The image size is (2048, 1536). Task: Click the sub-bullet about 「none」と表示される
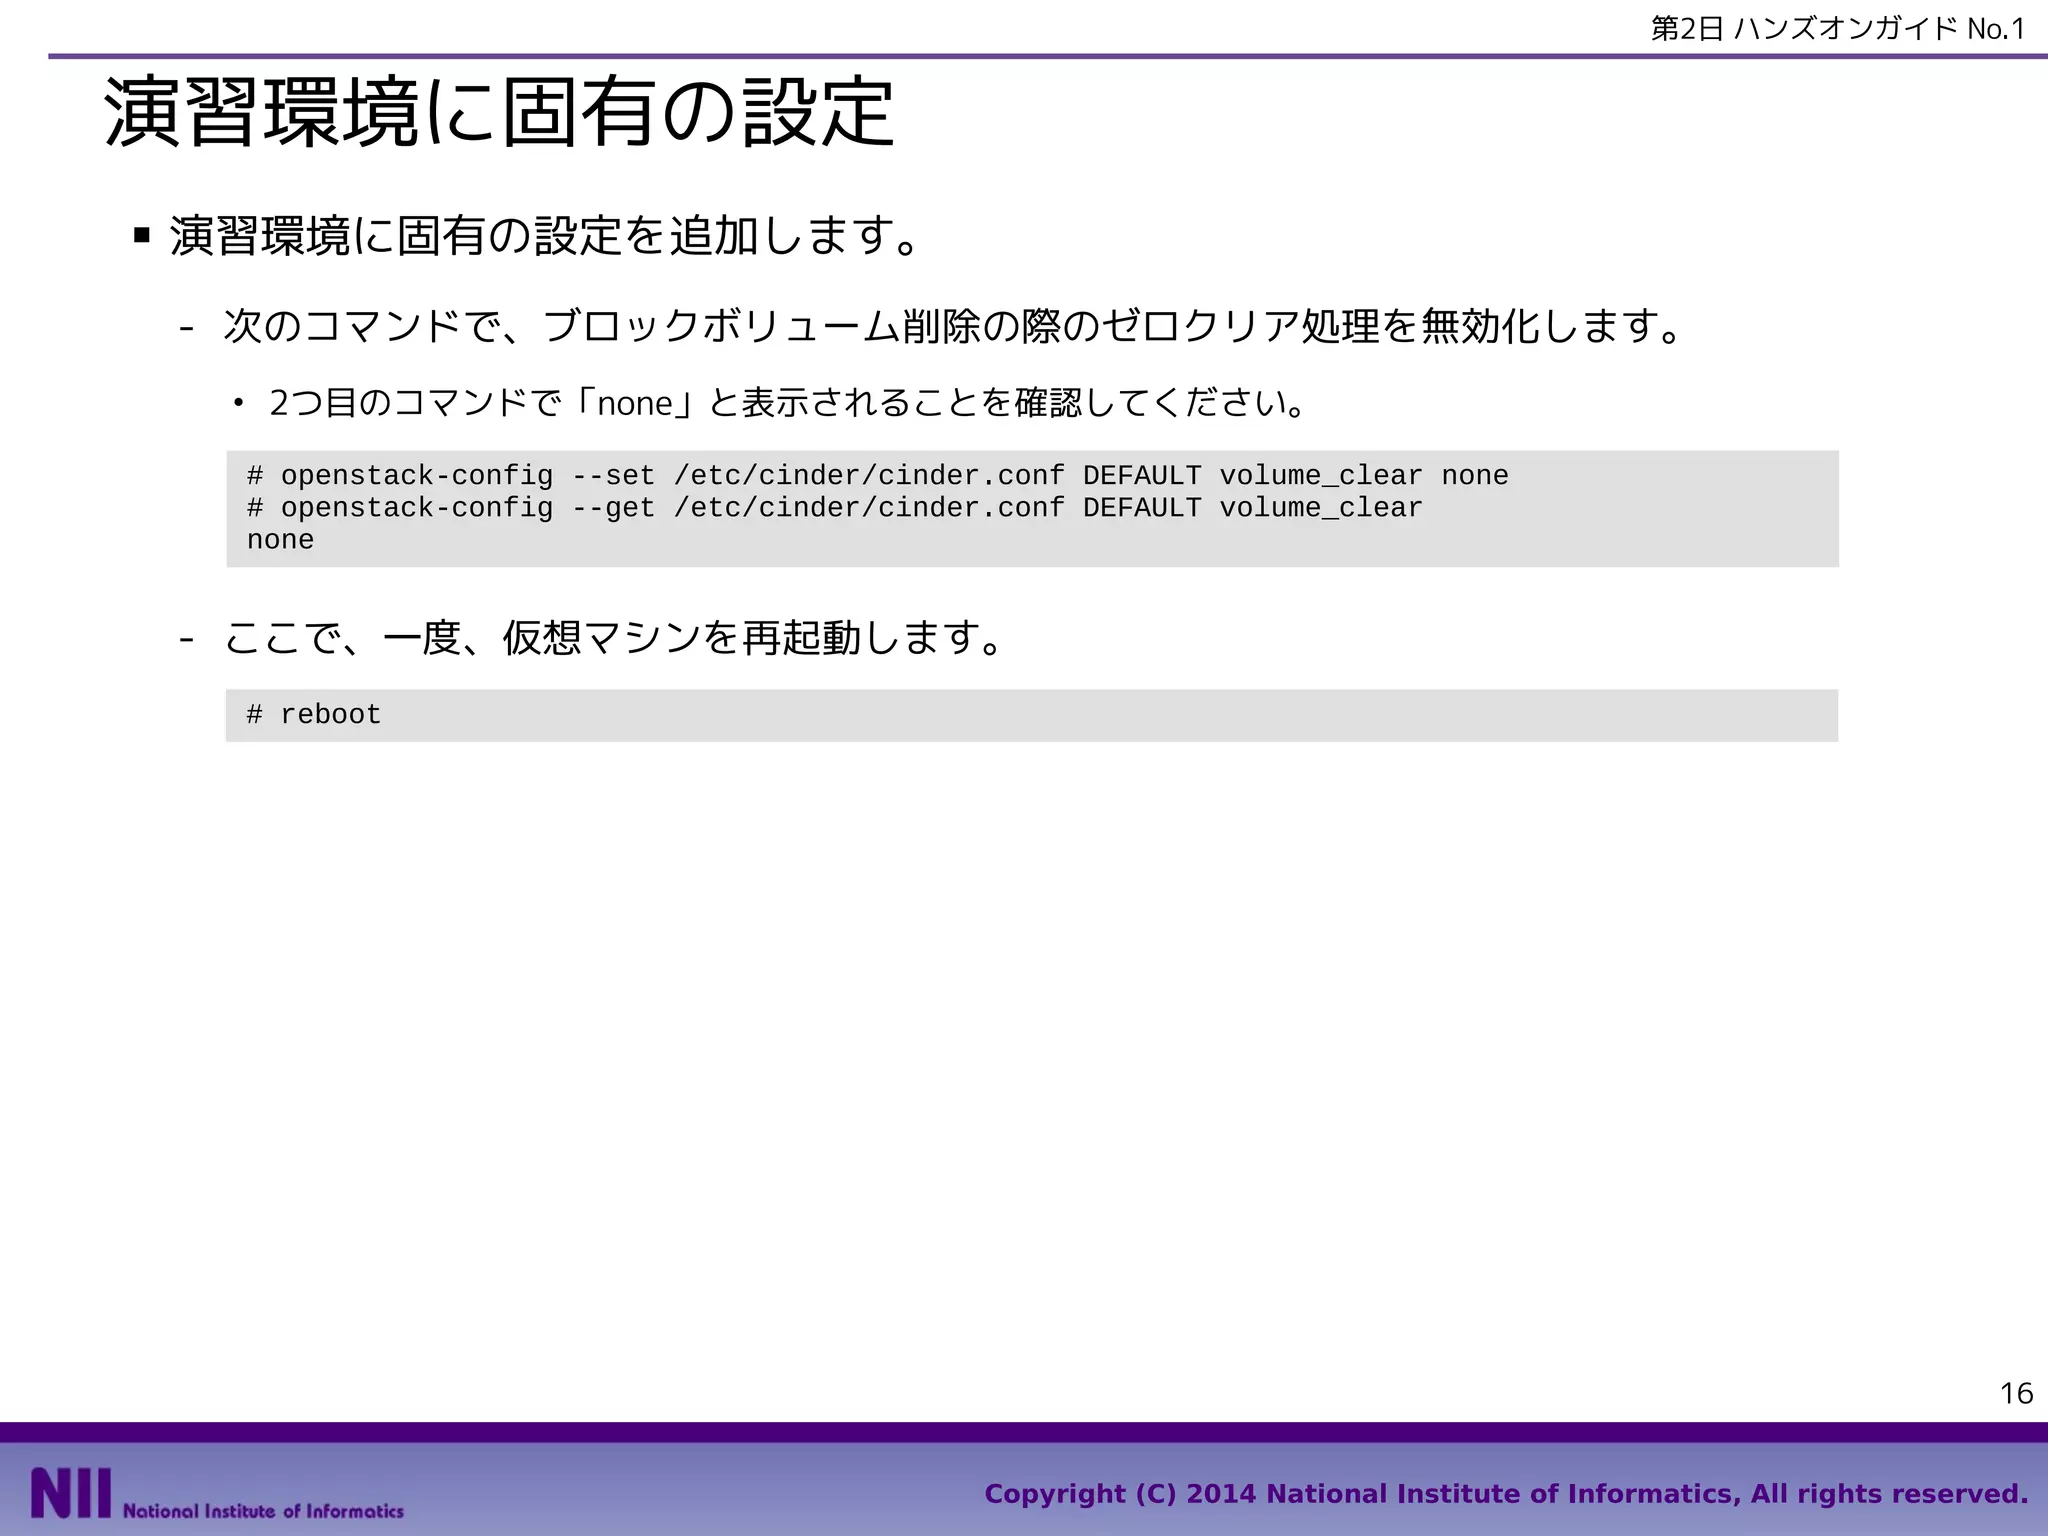coord(787,403)
